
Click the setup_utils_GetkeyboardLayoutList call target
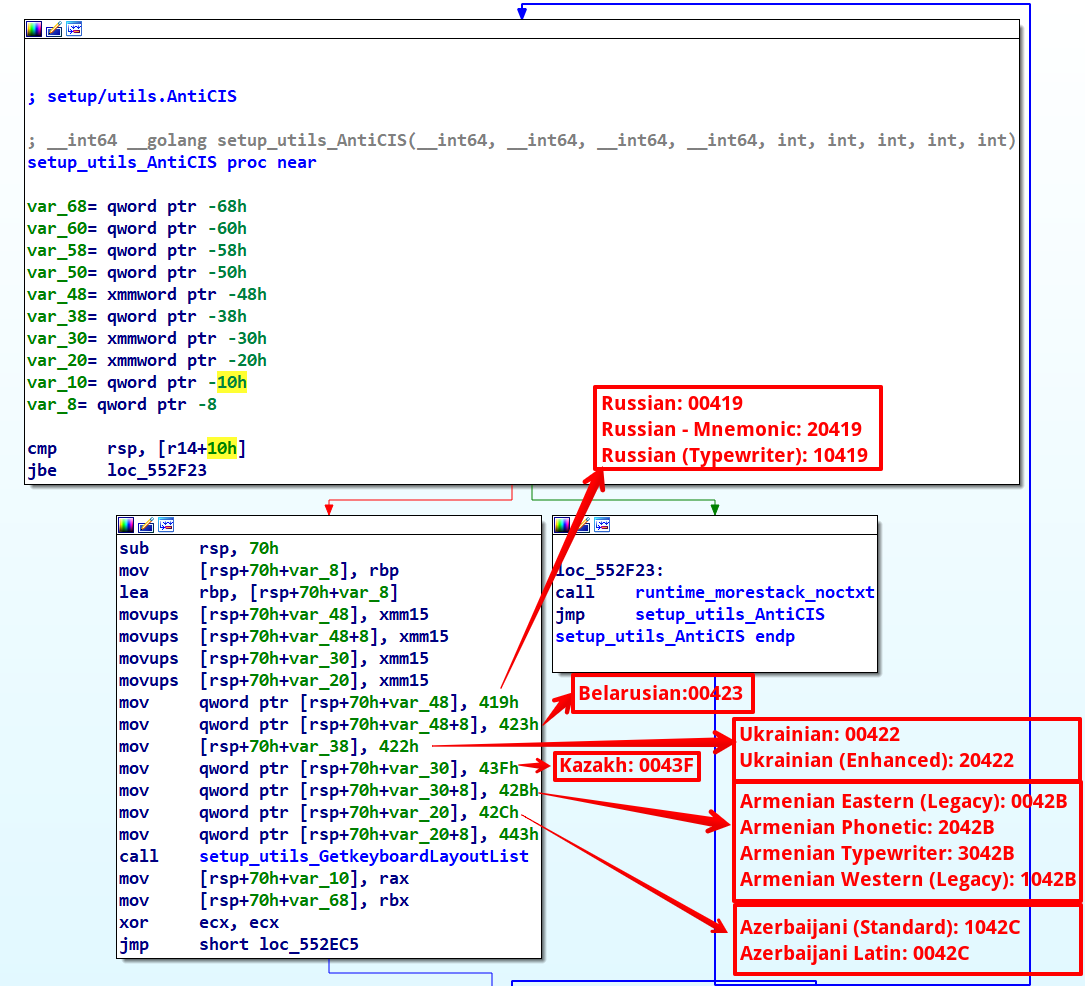pos(364,856)
